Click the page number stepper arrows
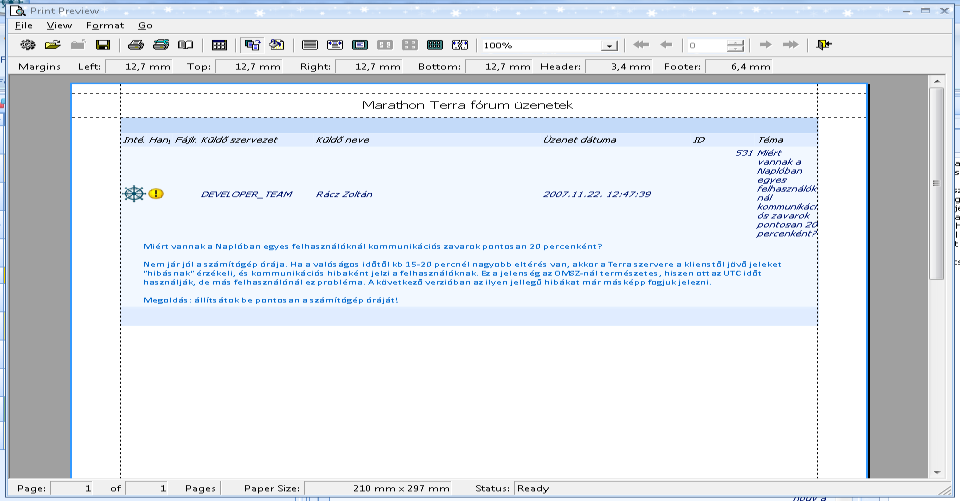This screenshot has width=960, height=501. [x=735, y=46]
